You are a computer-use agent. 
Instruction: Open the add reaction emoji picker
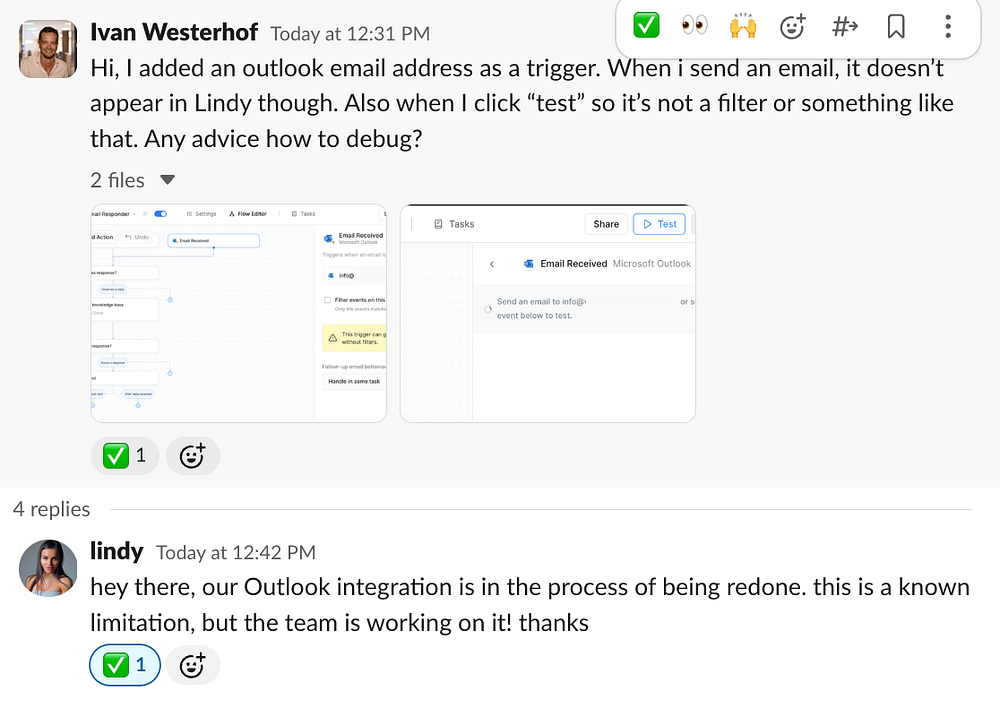coord(792,26)
